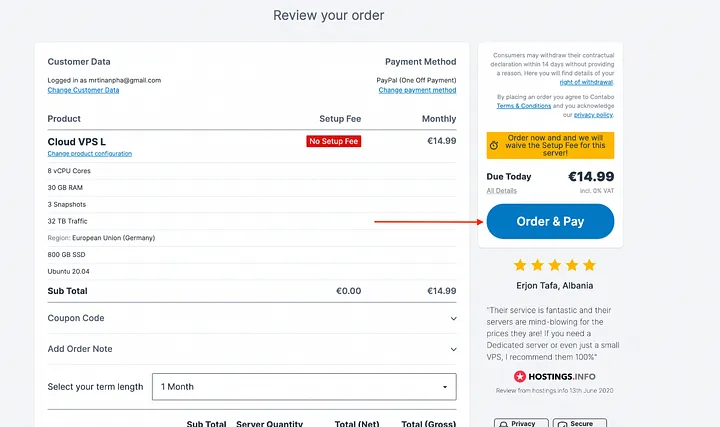This screenshot has height=427, width=720.
Task: Open the Change payment method link
Action: 417,90
